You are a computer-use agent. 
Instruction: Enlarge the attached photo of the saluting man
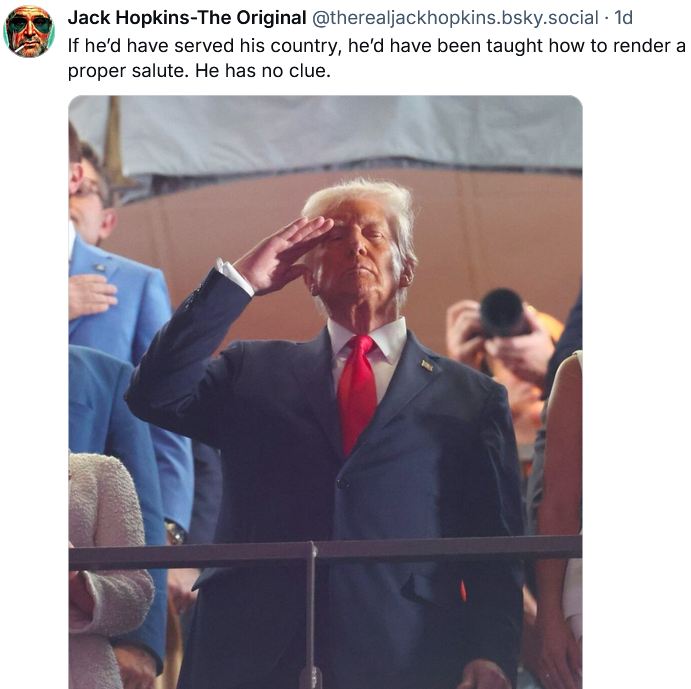click(x=325, y=392)
